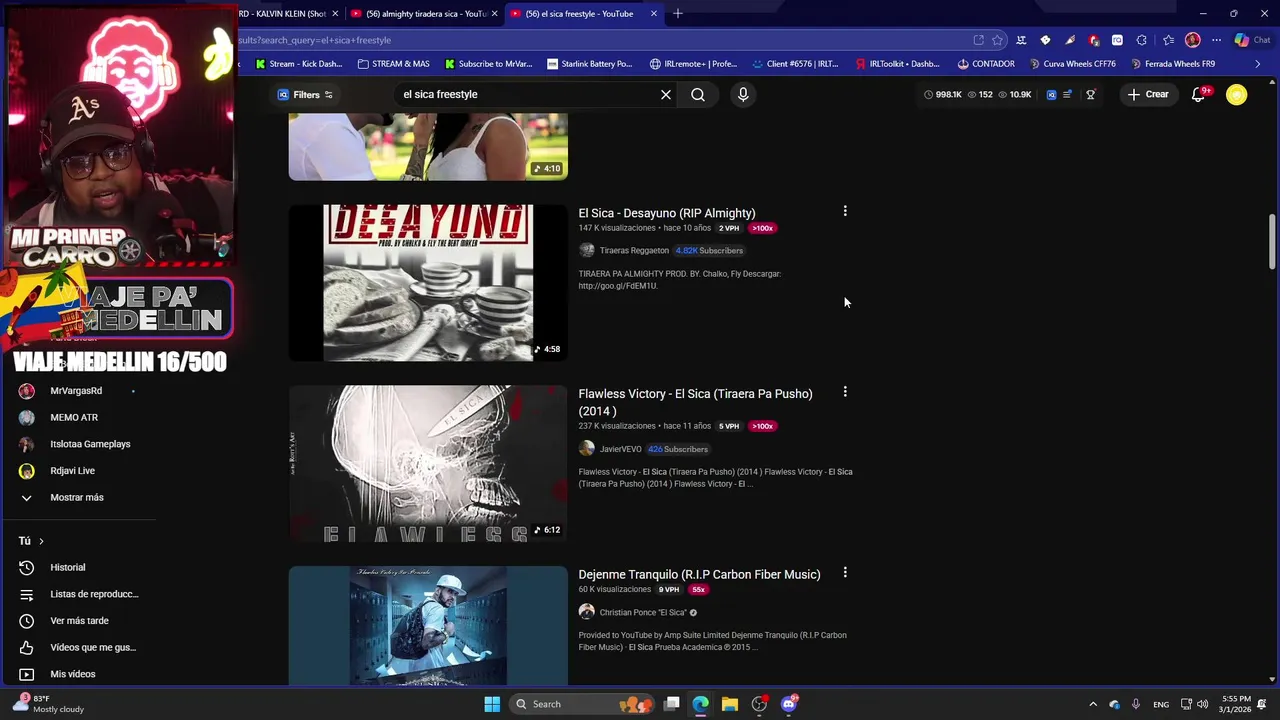Open 'Client #6576' bookmark

coord(794,64)
